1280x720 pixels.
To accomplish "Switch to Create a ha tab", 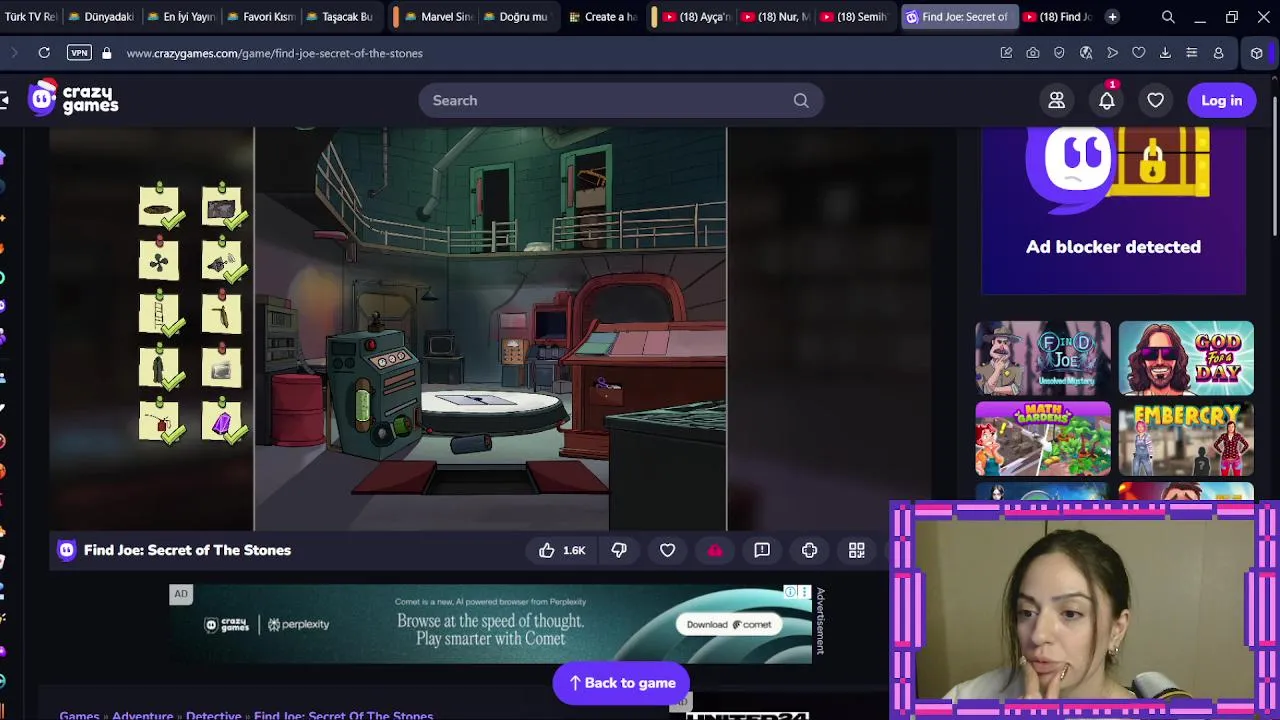I will pos(603,17).
